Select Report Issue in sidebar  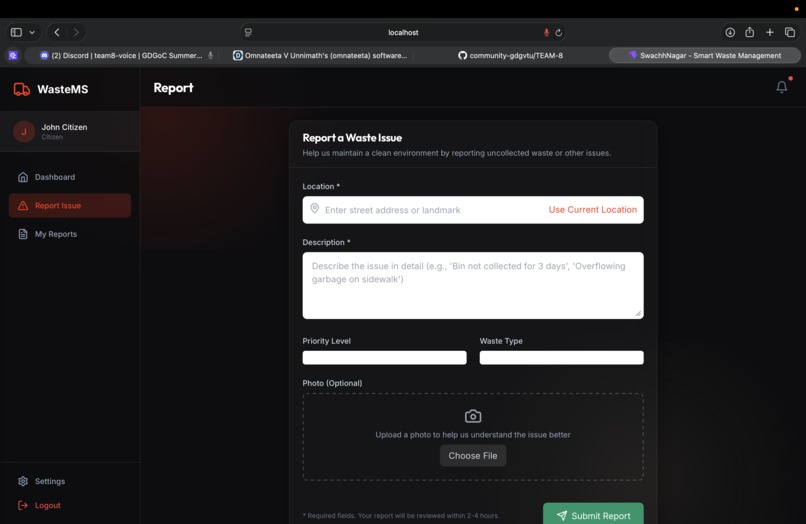70,206
